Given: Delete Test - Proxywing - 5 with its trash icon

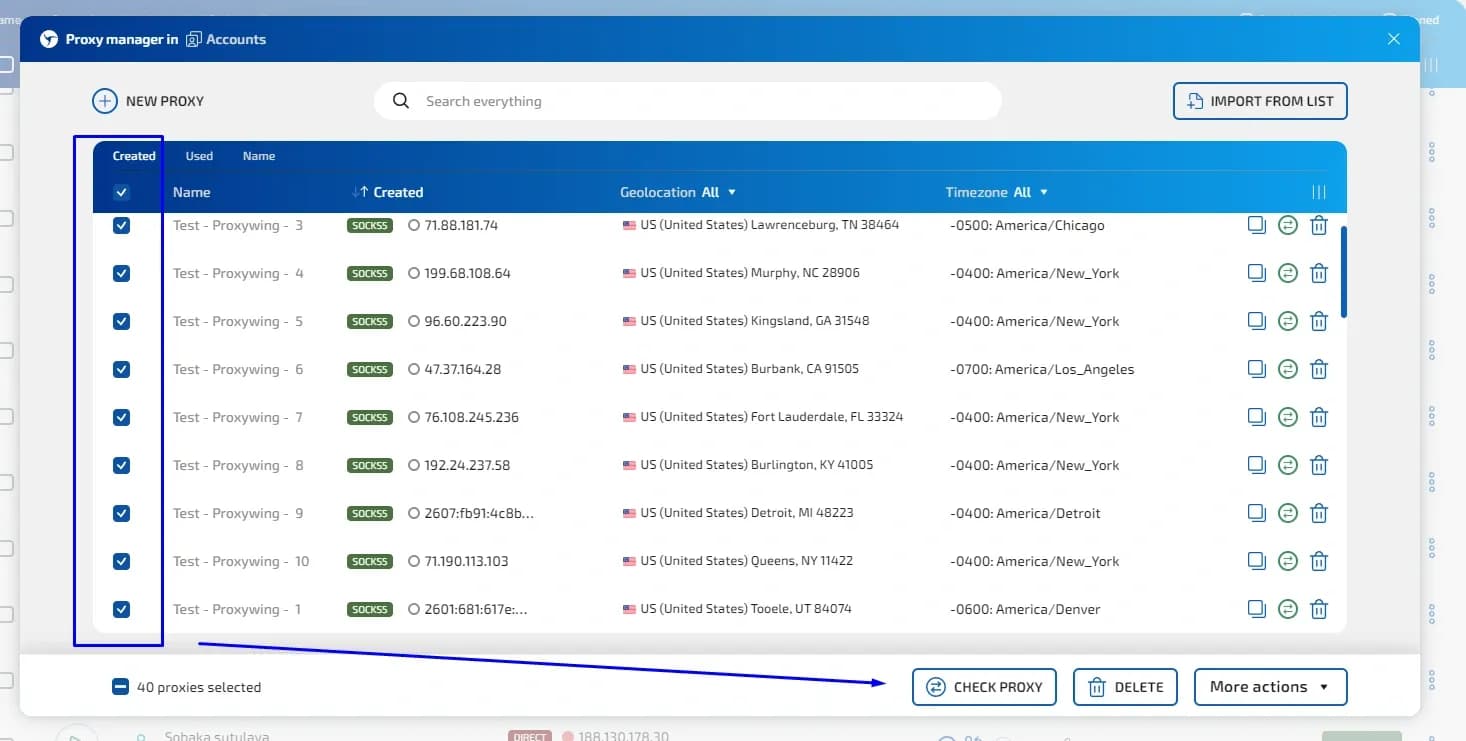Looking at the screenshot, I should point(1319,321).
